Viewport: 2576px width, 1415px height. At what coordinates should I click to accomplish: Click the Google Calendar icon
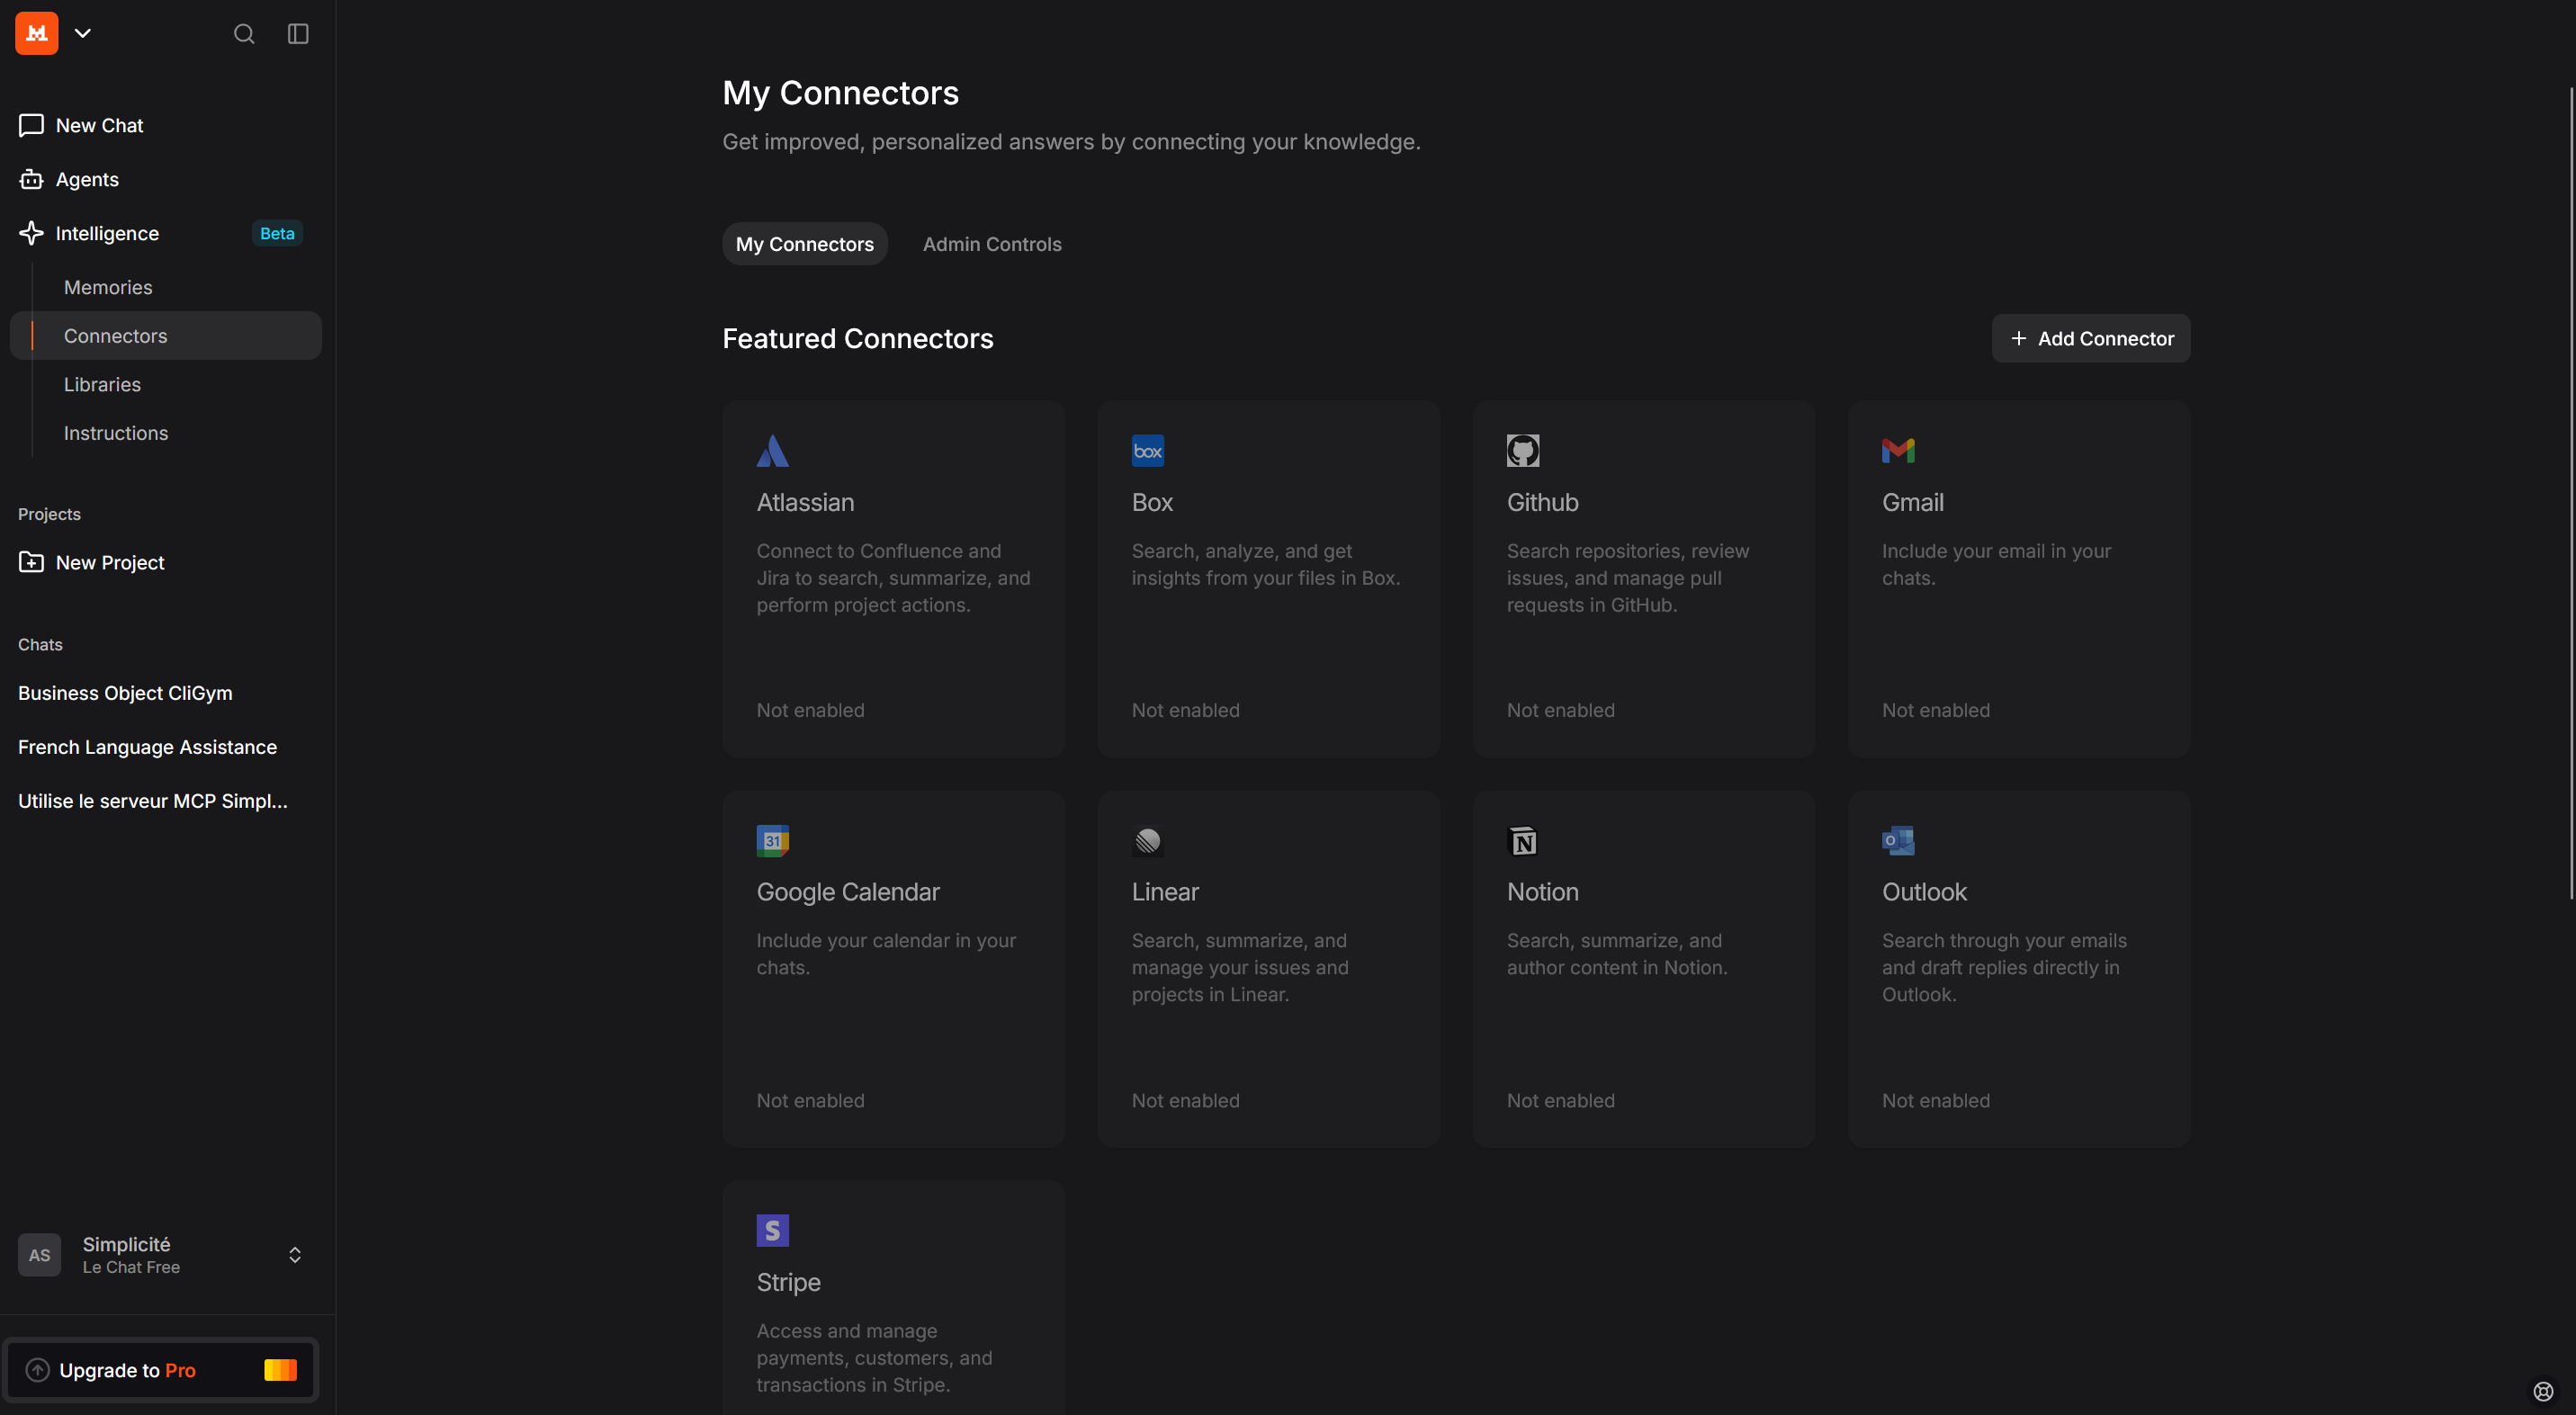tap(772, 840)
